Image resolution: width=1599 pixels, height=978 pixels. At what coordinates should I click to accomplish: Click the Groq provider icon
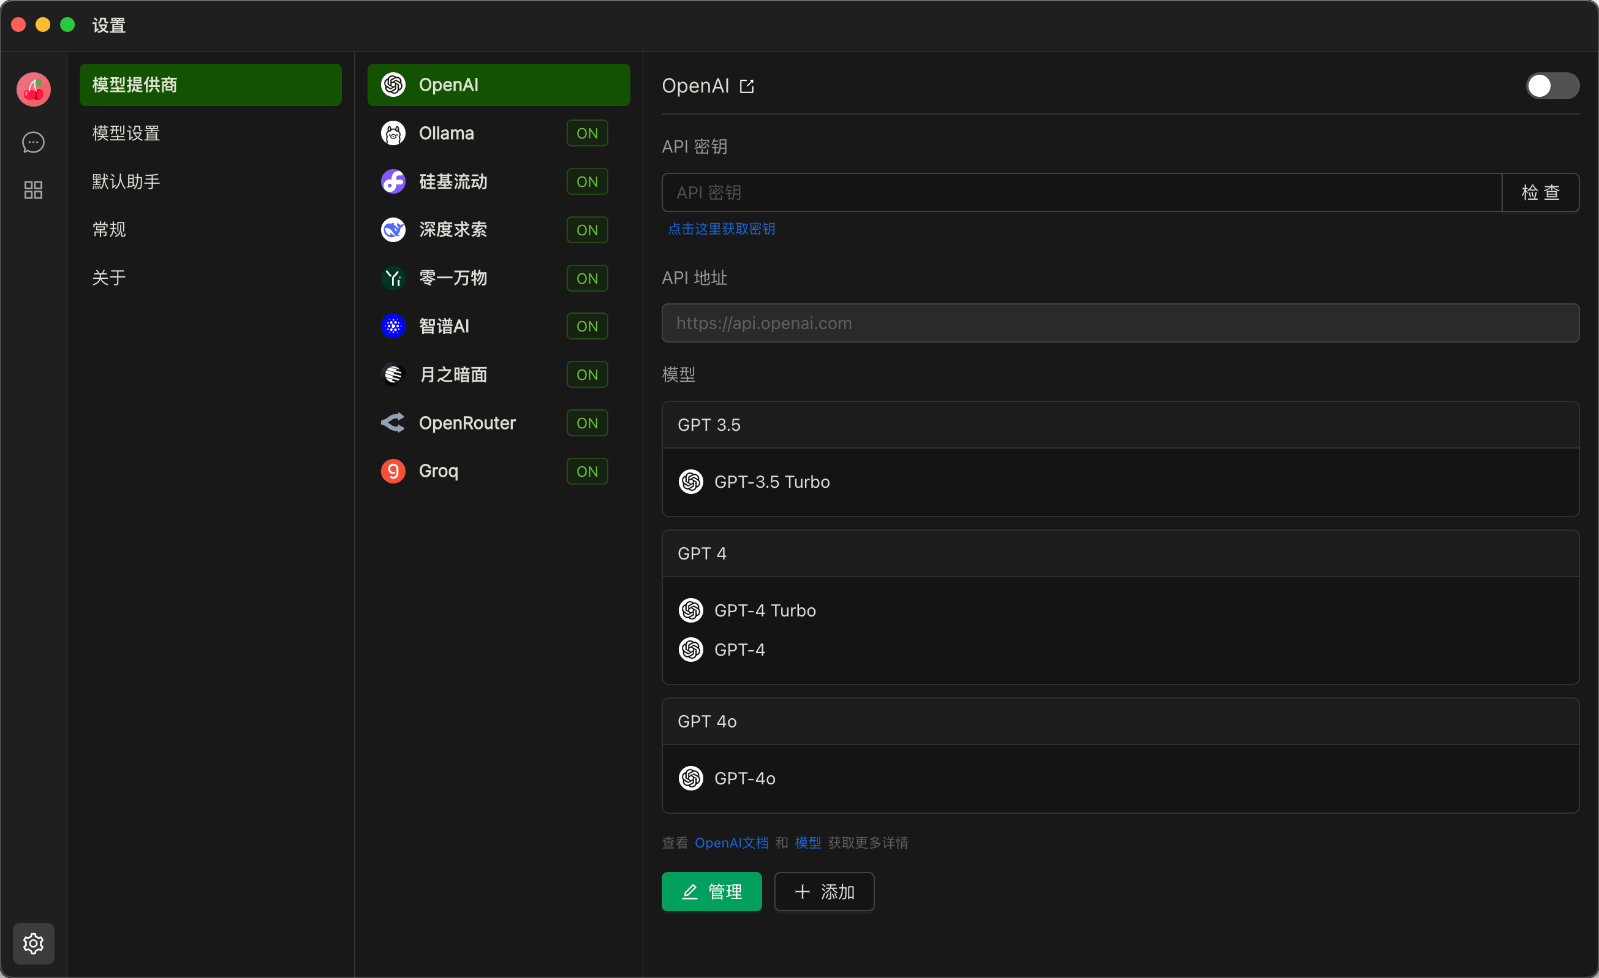pyautogui.click(x=393, y=471)
